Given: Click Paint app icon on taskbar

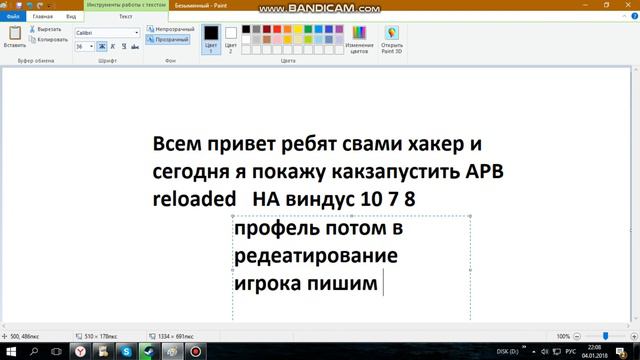Looking at the screenshot, I should pyautogui.click(x=172, y=351).
